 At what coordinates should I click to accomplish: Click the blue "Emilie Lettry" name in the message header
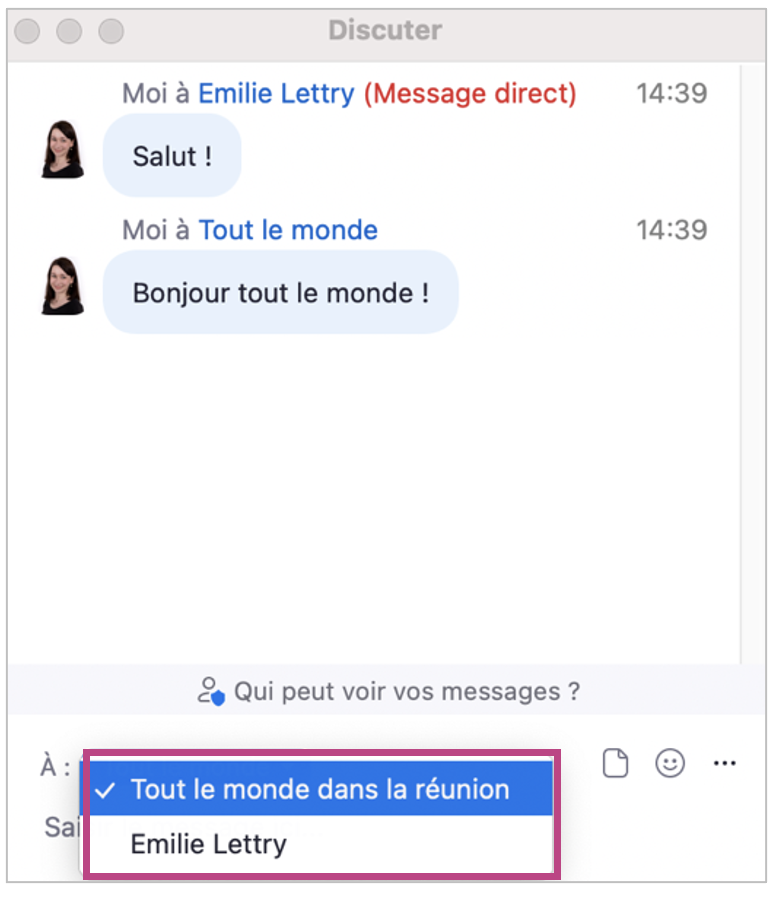[276, 94]
